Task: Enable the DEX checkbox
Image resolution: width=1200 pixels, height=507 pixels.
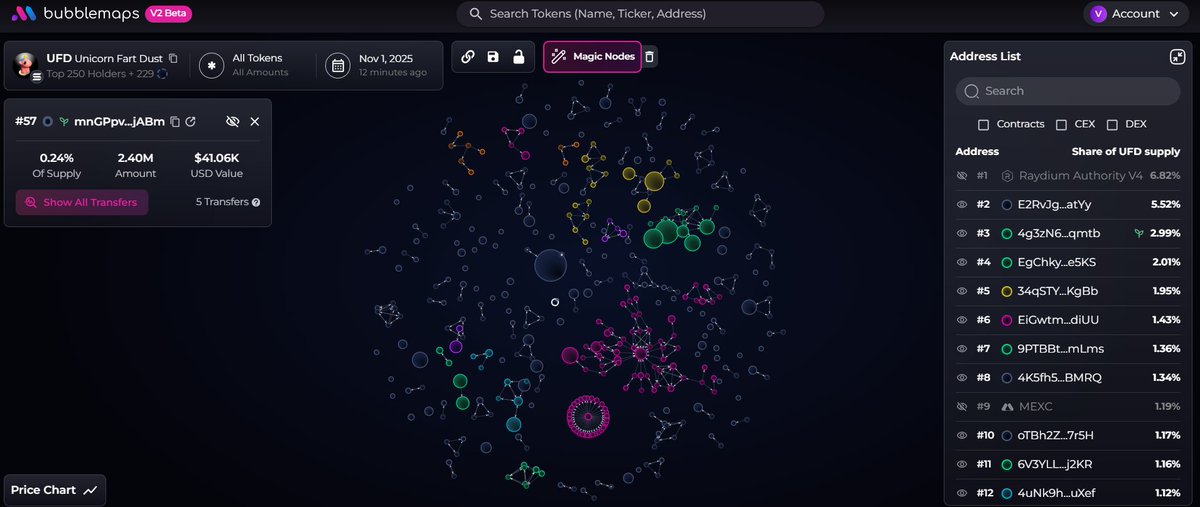Action: coord(1112,124)
